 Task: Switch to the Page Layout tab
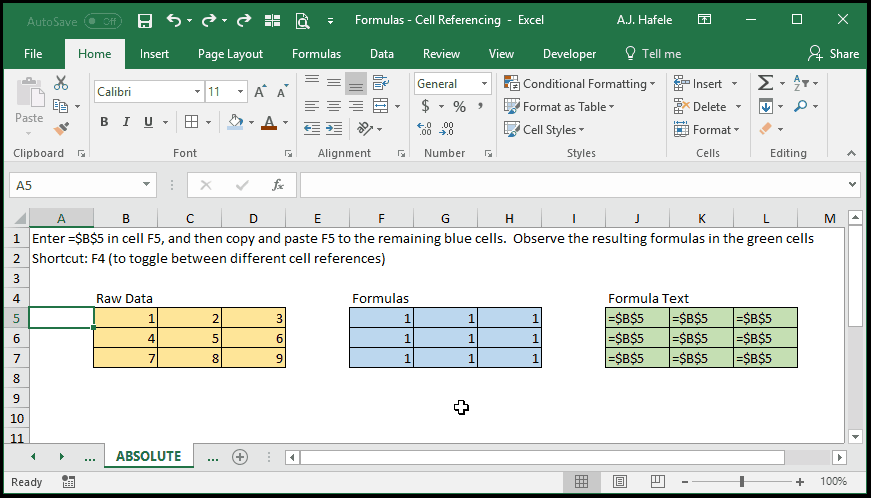(x=230, y=54)
